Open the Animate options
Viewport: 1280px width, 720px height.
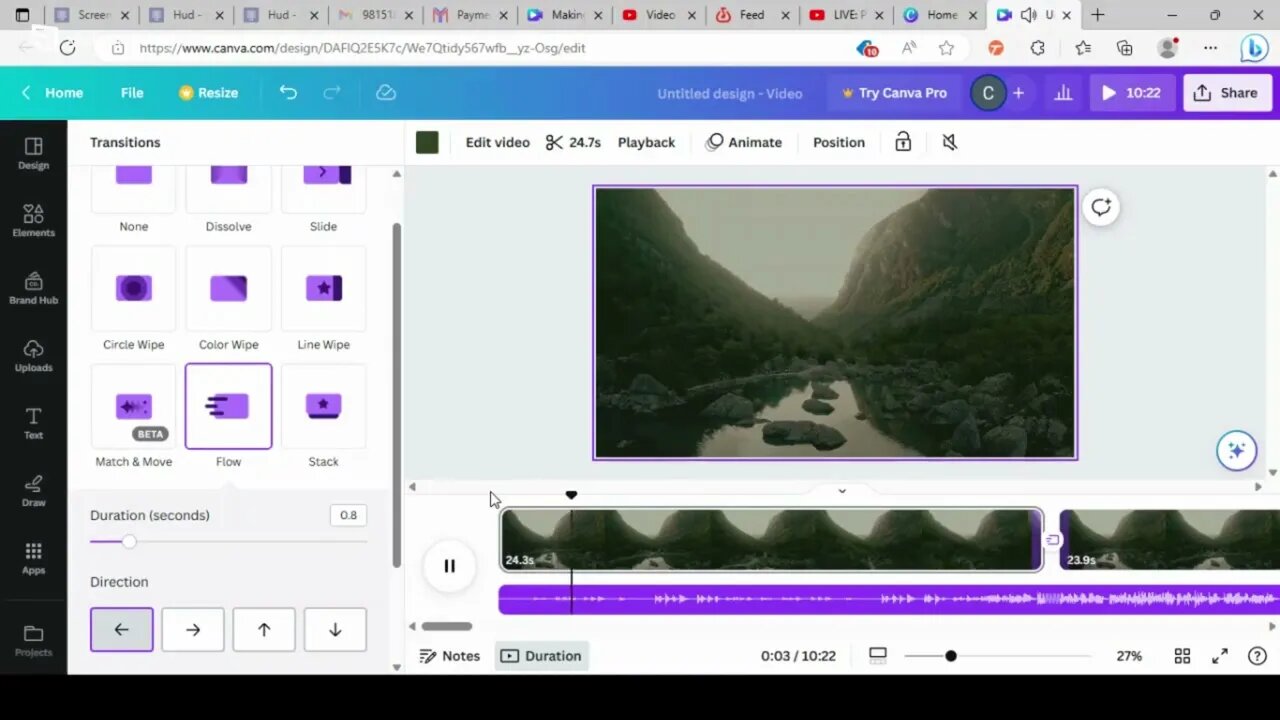click(x=743, y=142)
